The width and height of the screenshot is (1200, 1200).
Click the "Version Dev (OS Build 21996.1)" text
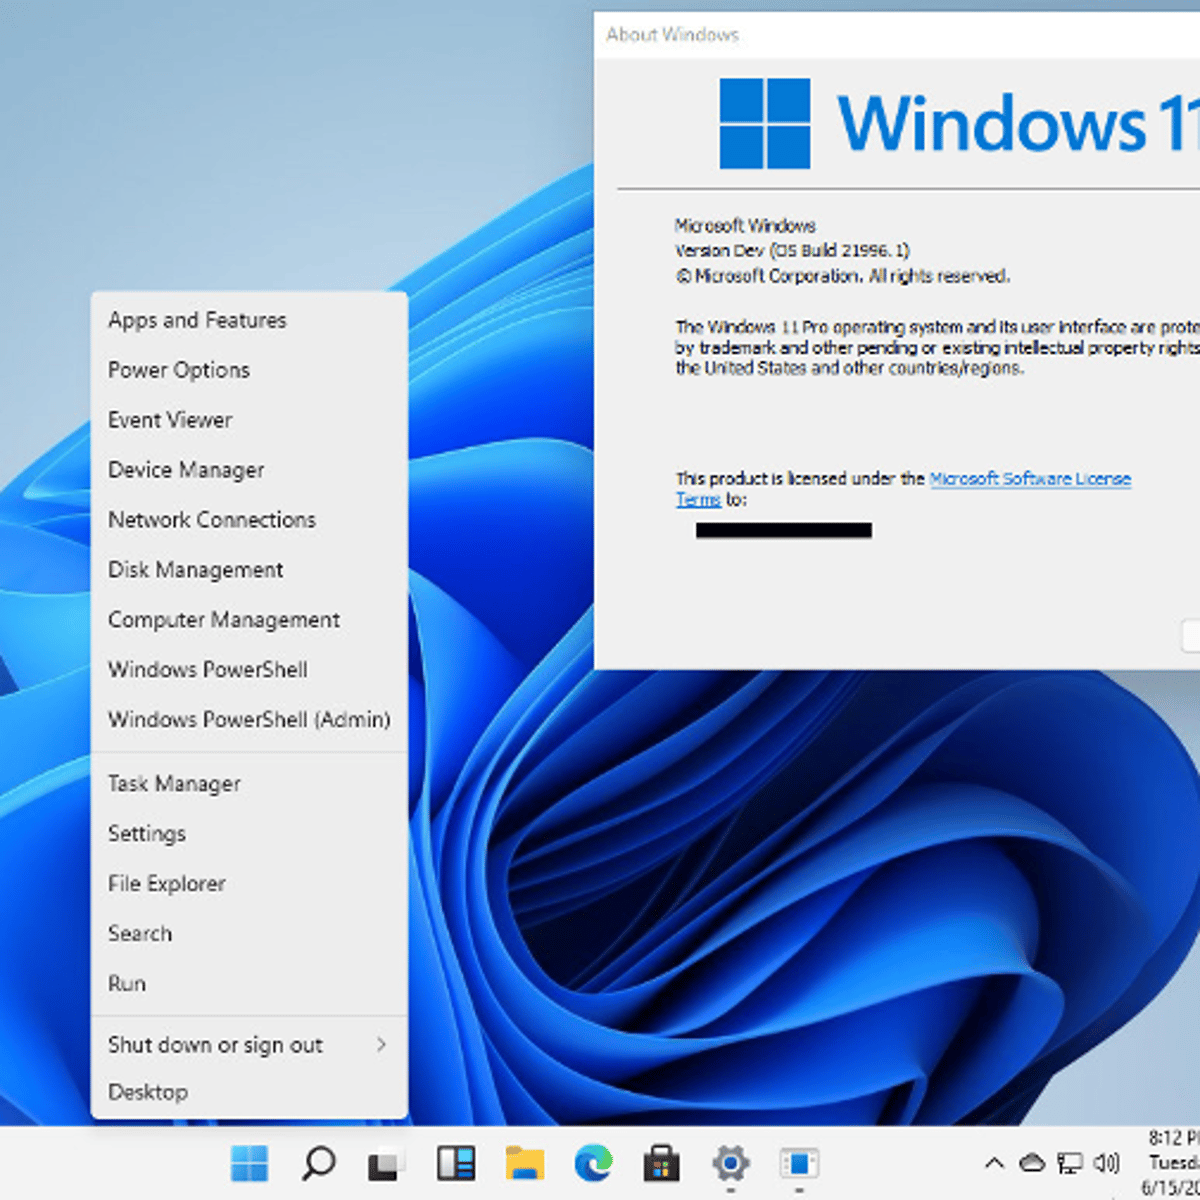tap(792, 251)
